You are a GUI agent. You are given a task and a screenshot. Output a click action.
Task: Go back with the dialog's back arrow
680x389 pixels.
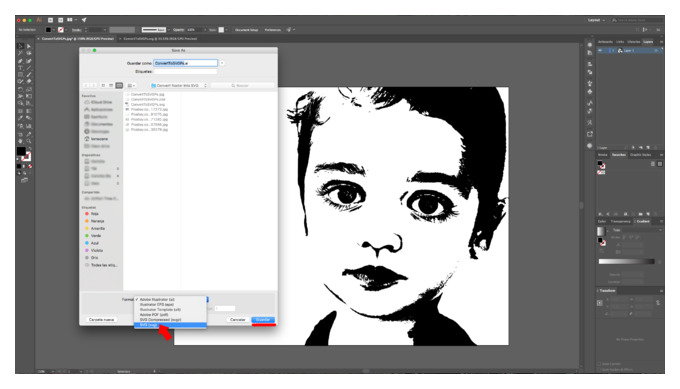point(86,85)
